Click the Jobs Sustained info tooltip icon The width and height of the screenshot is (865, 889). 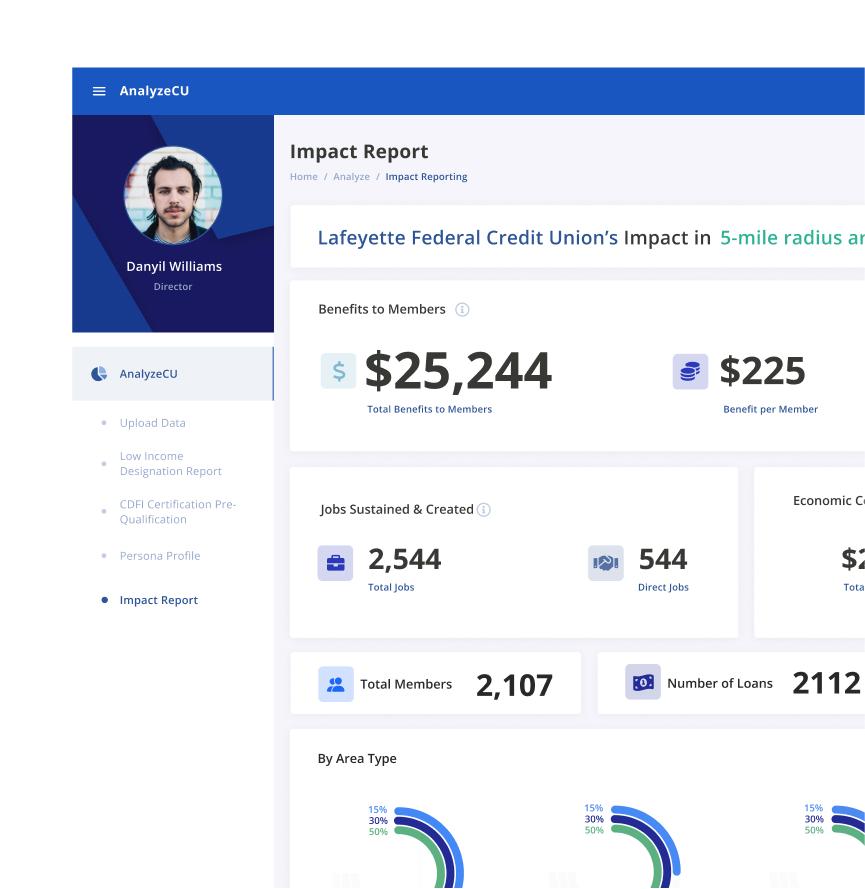coord(484,509)
